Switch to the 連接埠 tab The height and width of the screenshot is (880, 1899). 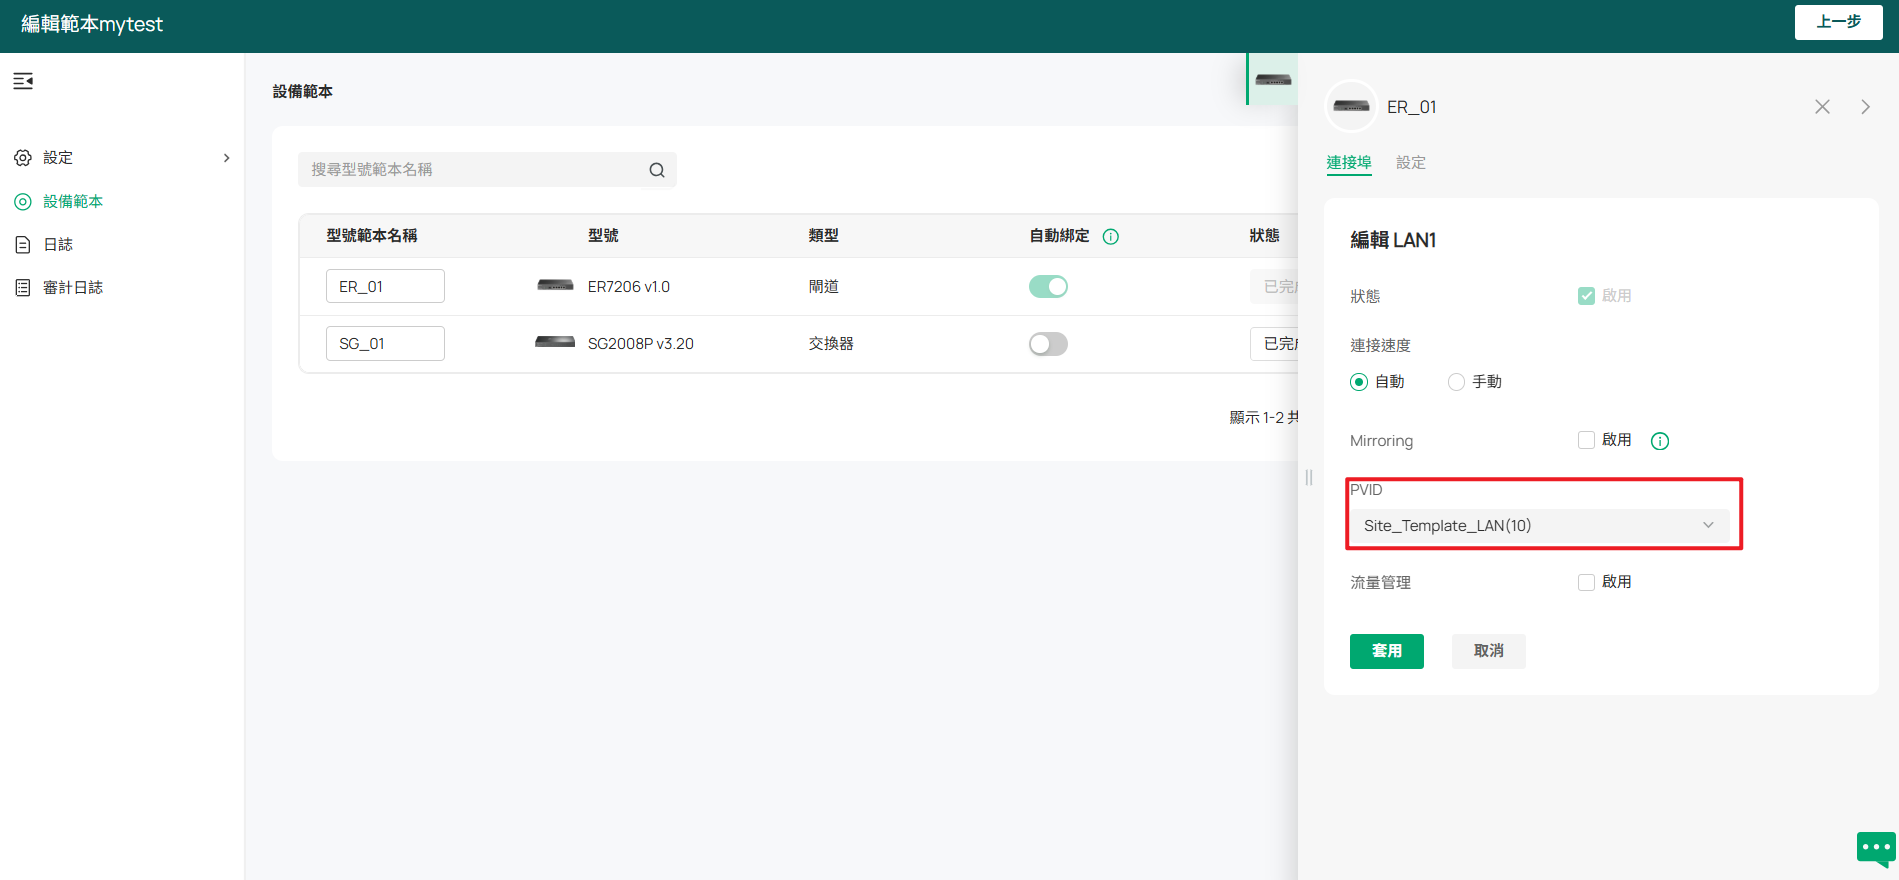[1349, 163]
